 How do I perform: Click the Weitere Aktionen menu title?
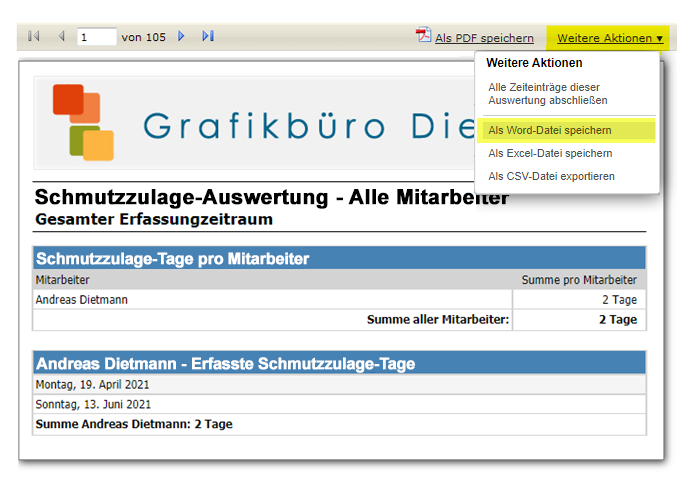[534, 63]
